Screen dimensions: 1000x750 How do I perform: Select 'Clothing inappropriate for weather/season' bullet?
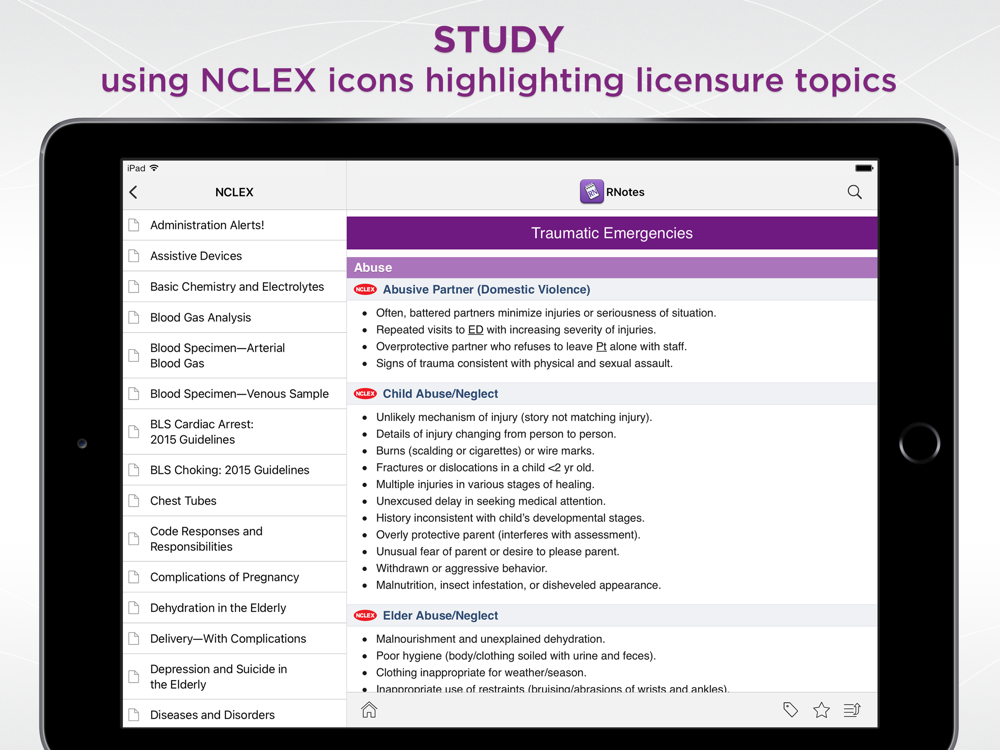point(481,672)
